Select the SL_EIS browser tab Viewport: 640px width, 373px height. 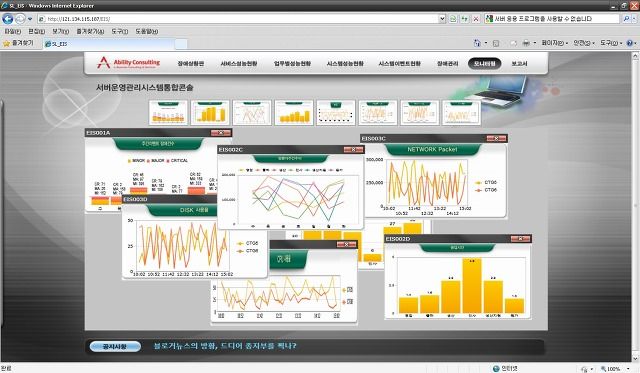(109, 44)
